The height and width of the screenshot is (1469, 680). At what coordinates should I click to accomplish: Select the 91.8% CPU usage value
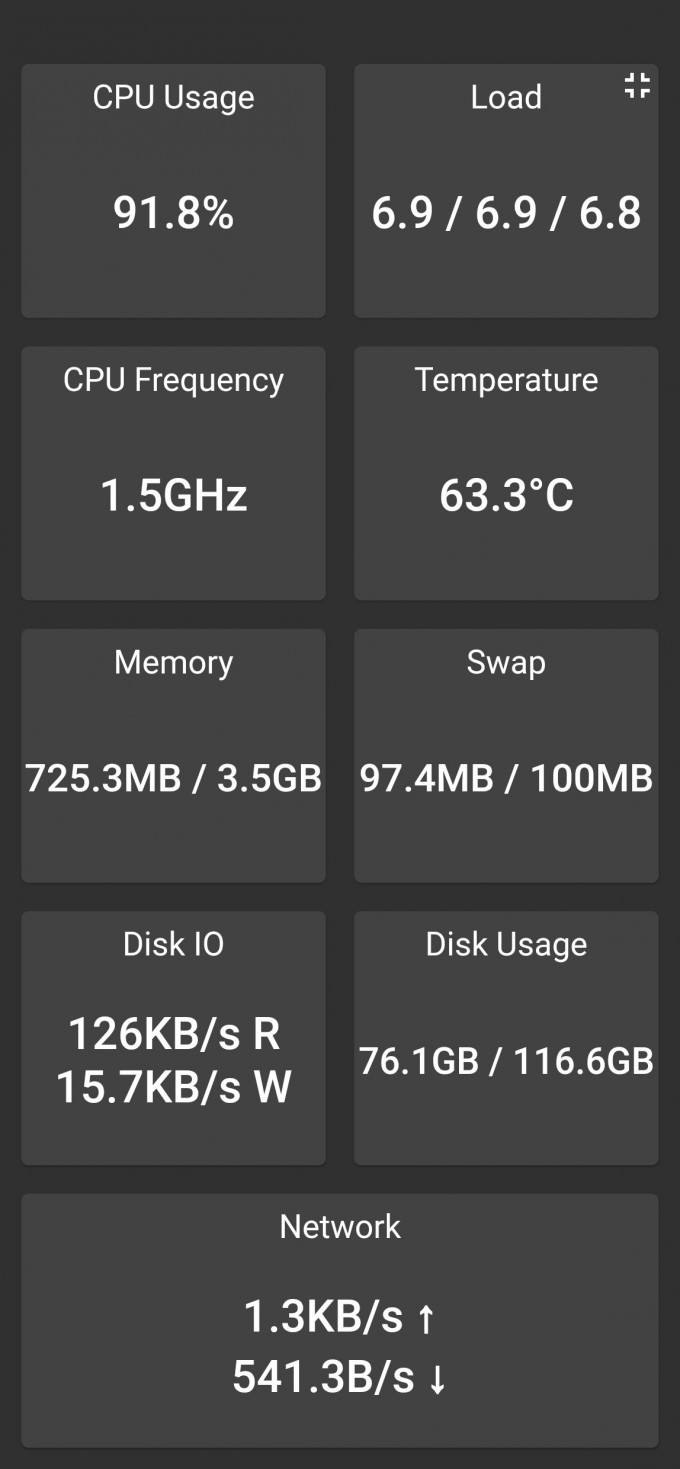pyautogui.click(x=173, y=213)
